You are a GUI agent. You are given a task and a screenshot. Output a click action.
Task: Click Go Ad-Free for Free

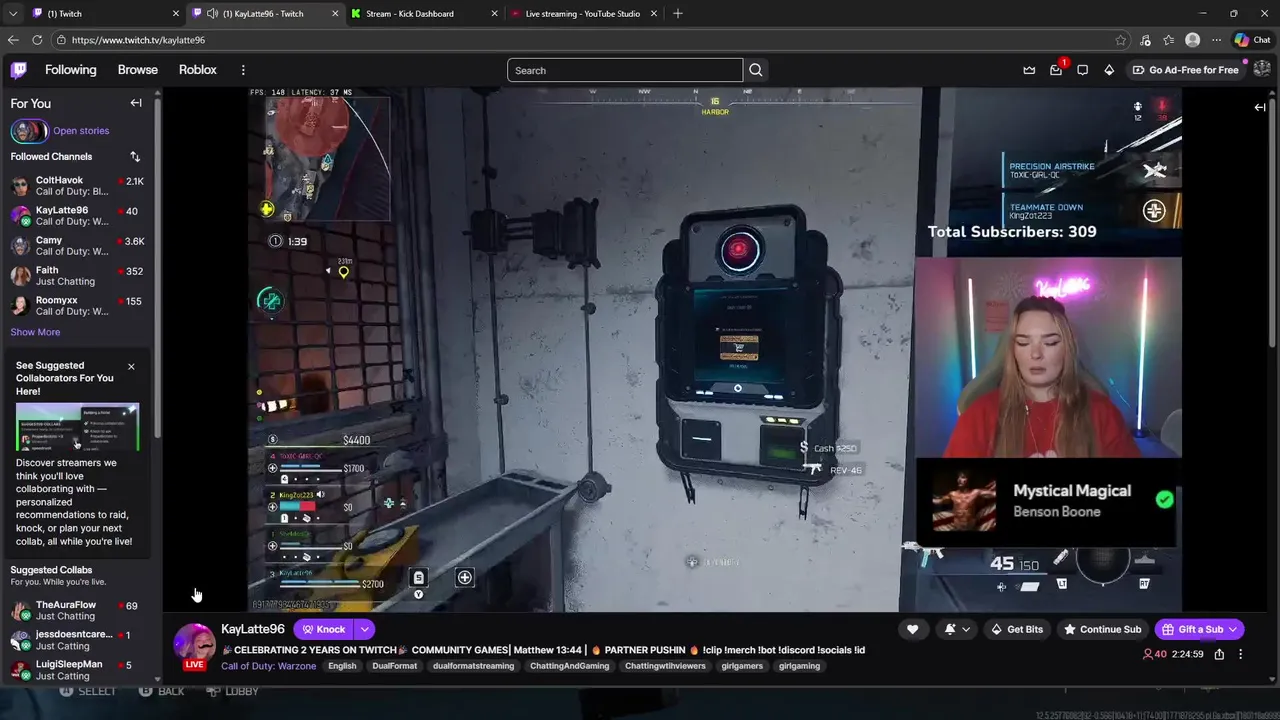tap(1185, 70)
